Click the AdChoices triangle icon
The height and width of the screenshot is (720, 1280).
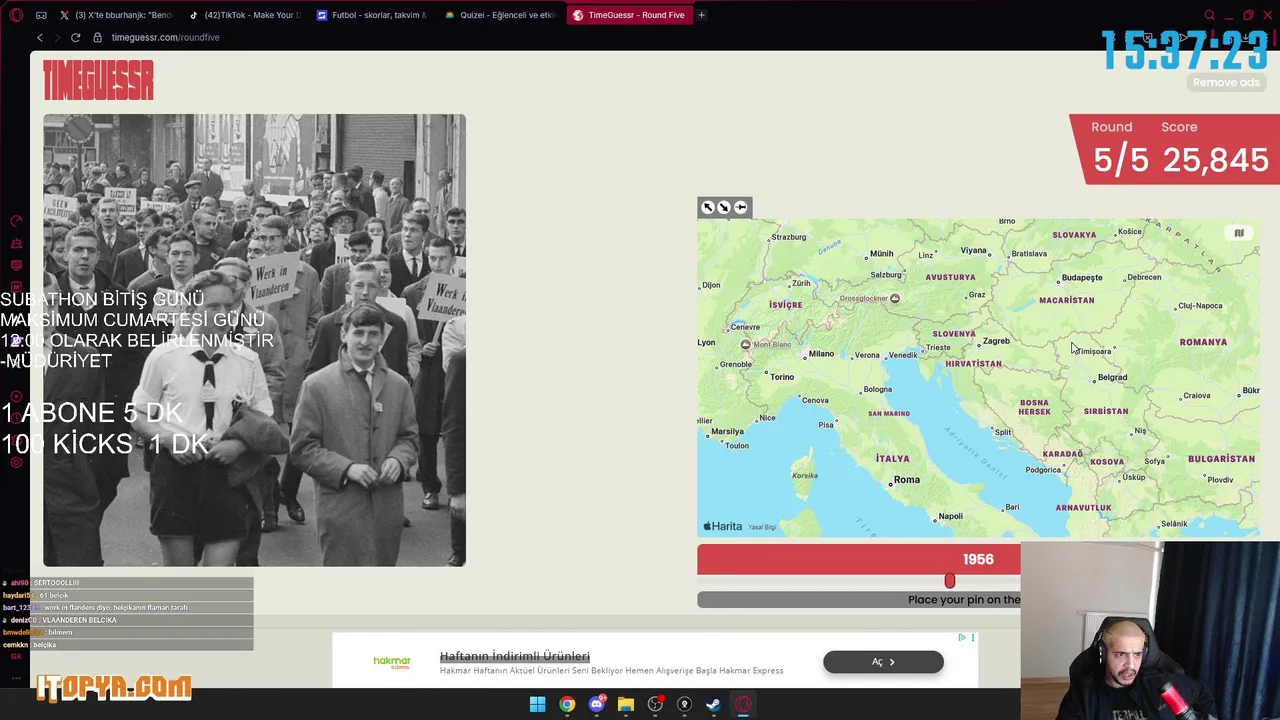pos(962,637)
